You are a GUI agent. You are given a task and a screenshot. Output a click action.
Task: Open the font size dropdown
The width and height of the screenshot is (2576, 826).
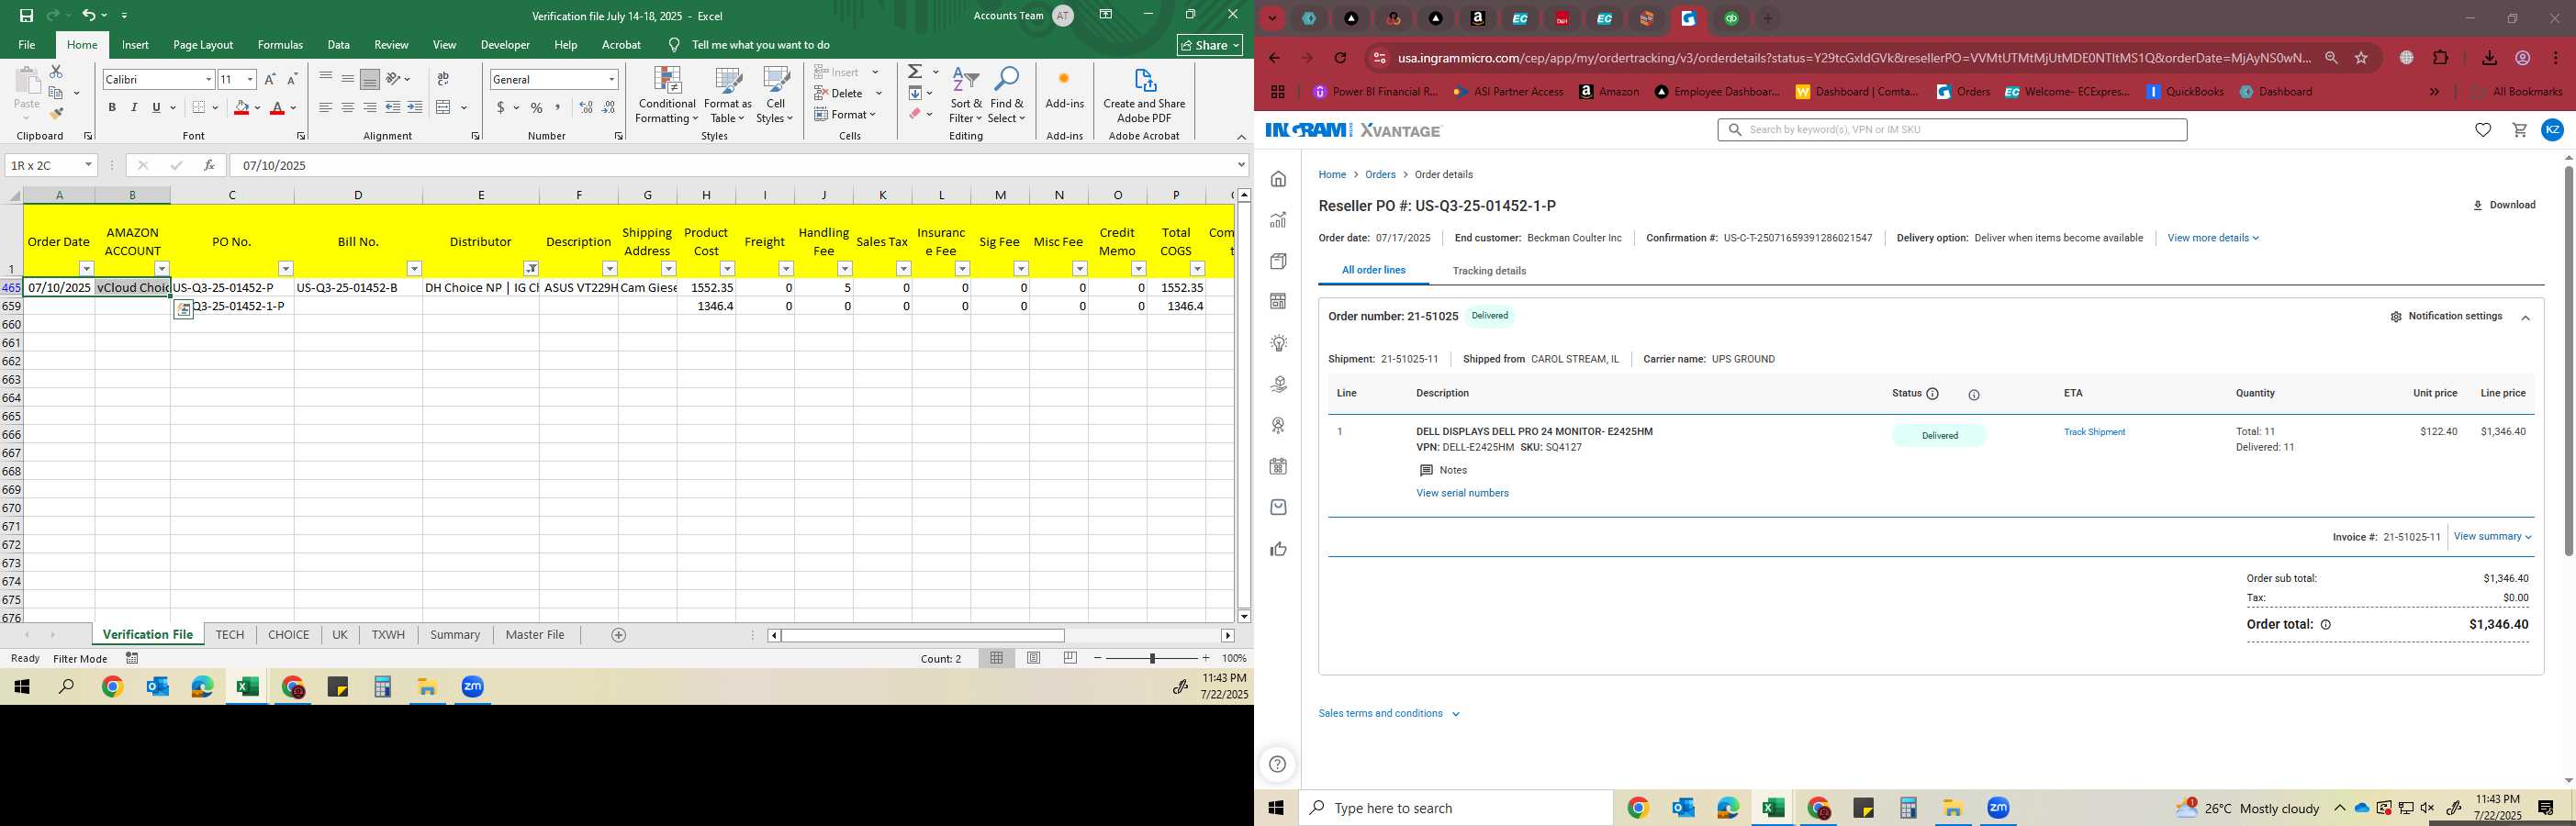coord(250,79)
